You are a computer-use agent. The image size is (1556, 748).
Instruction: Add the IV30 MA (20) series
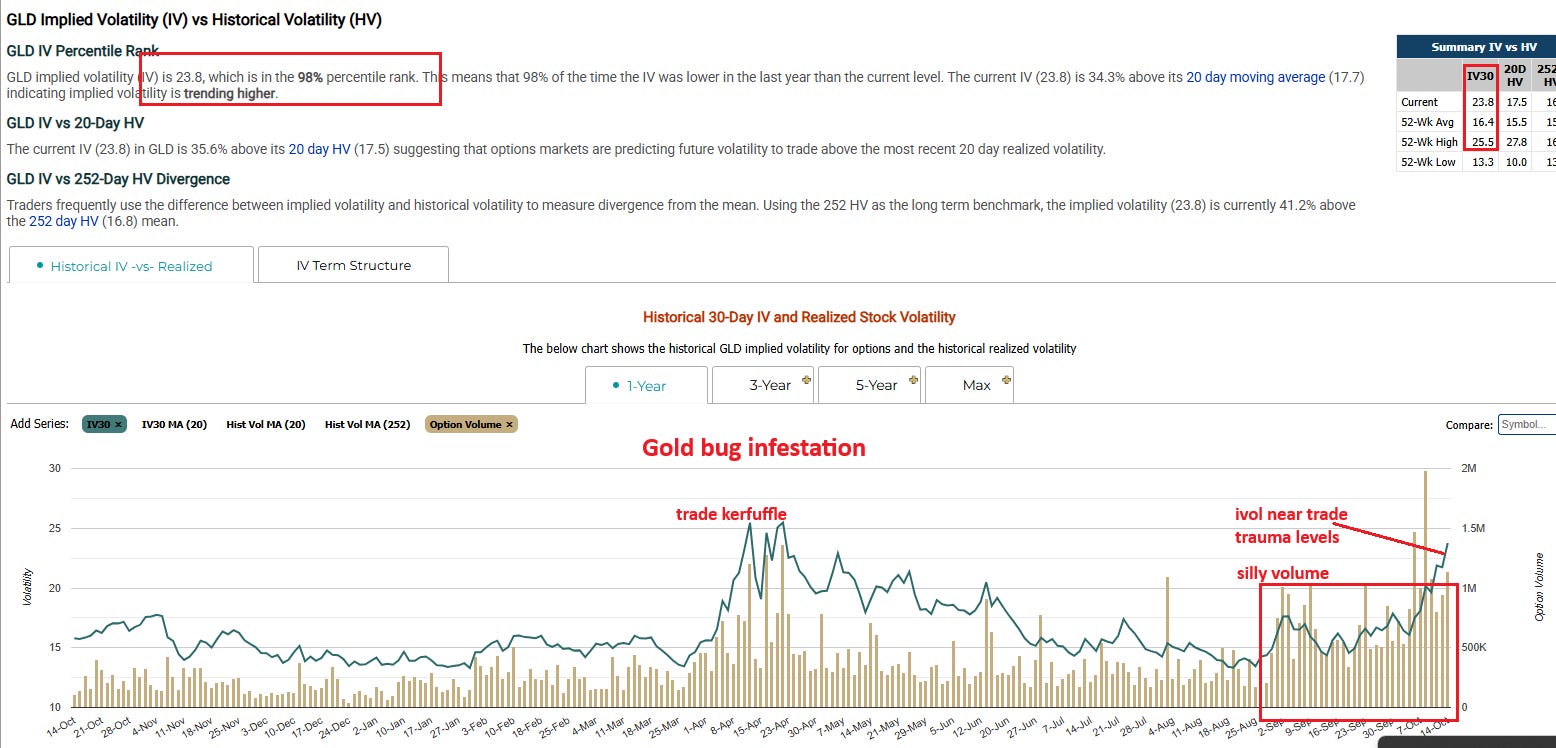[175, 424]
